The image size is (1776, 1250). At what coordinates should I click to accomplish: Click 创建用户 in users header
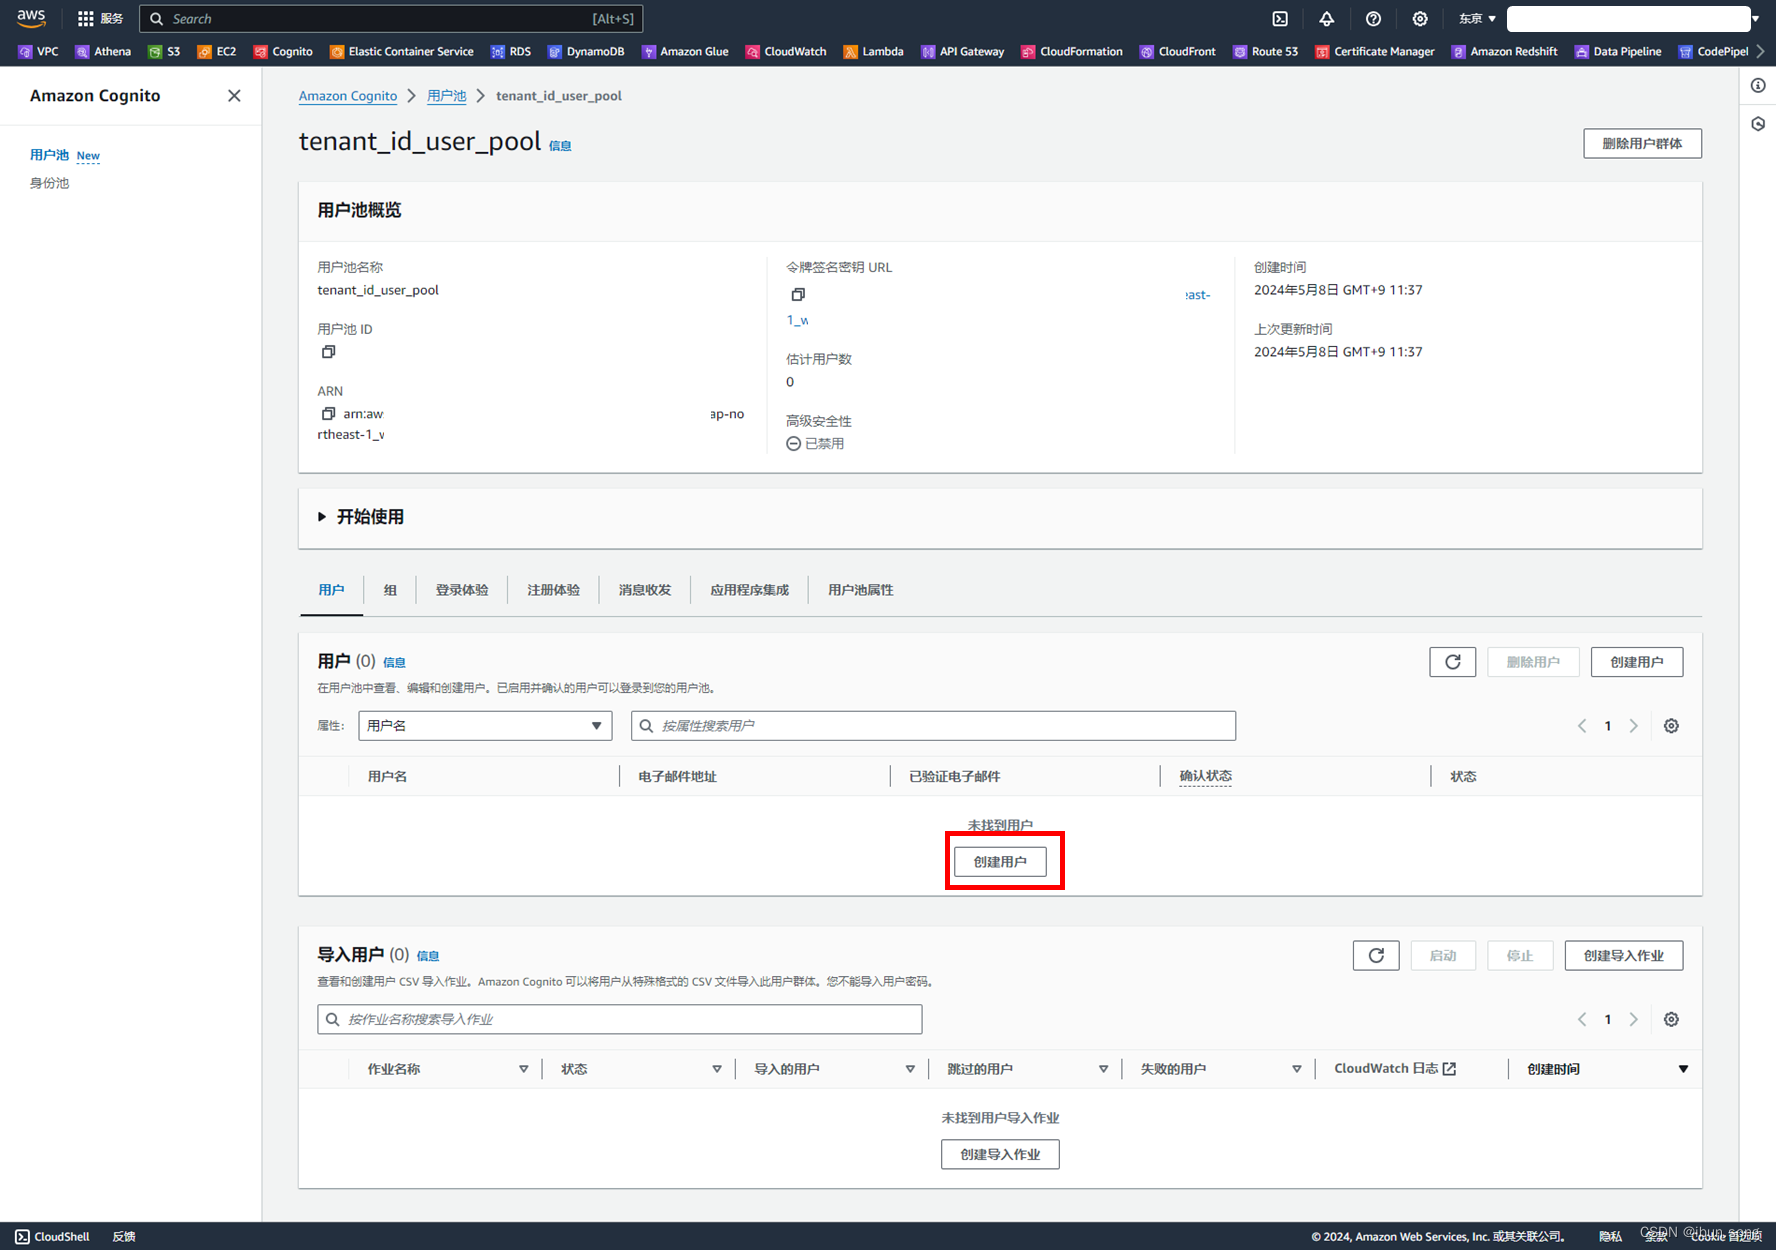pos(1637,662)
